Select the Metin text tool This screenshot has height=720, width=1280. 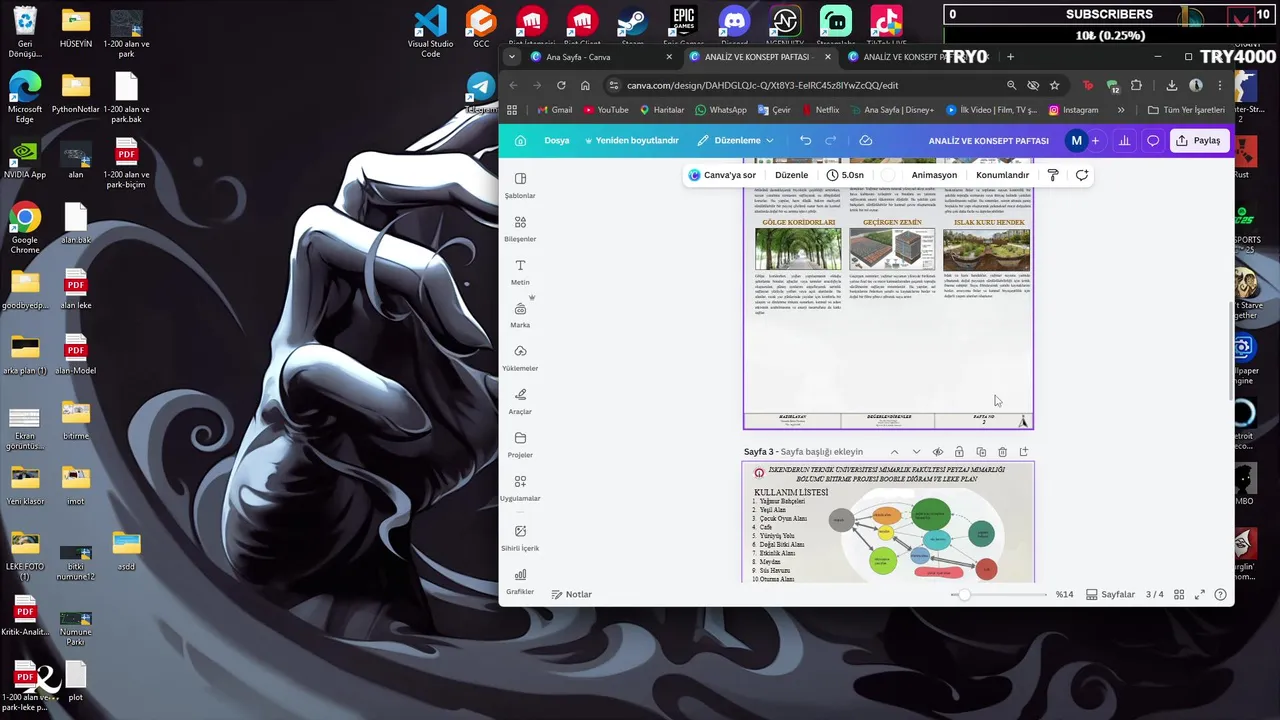[520, 272]
